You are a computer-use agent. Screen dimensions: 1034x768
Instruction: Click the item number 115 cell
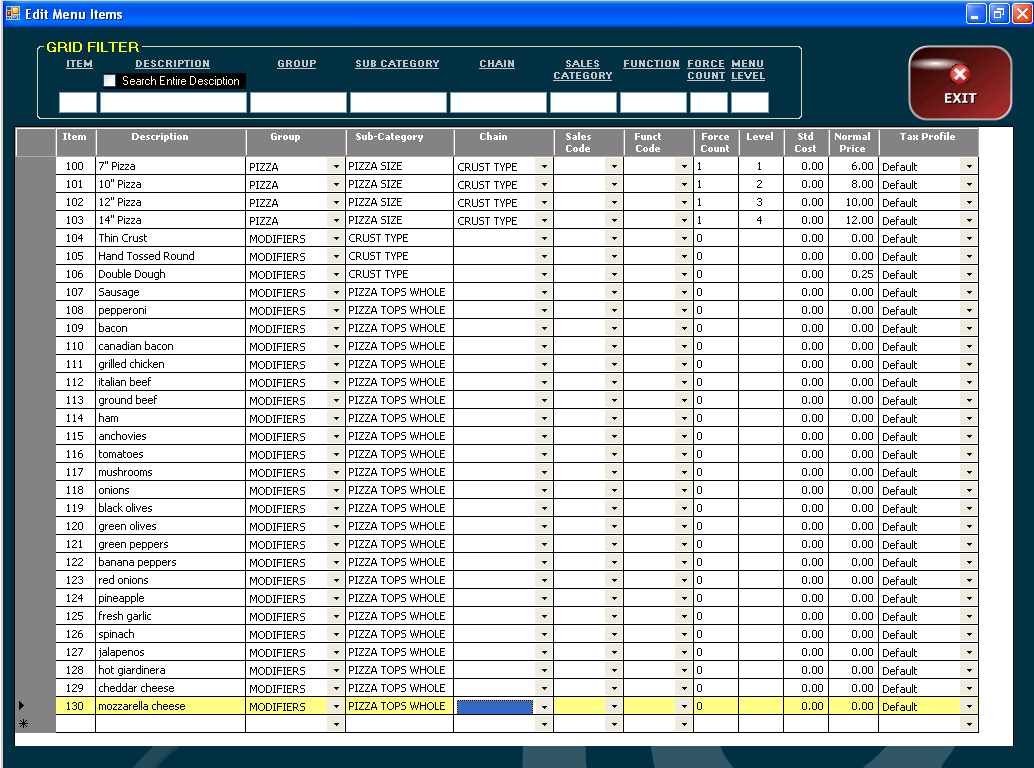[x=75, y=436]
